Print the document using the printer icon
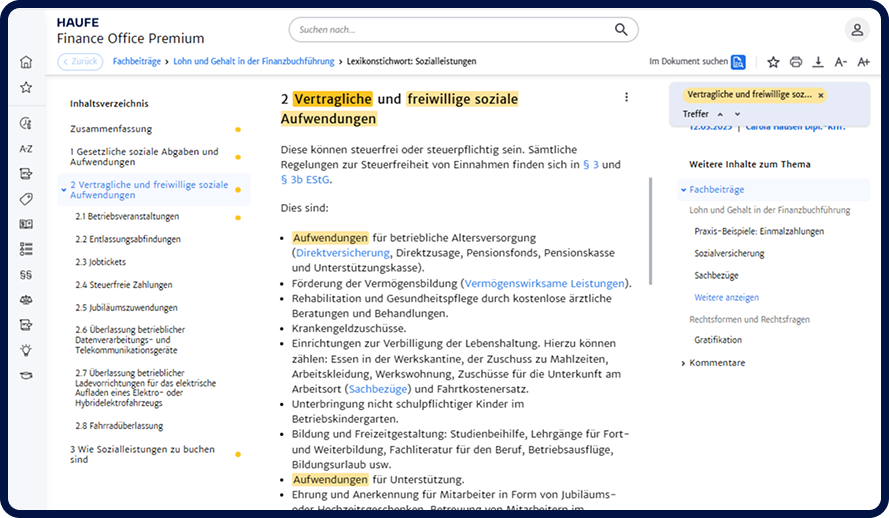 point(796,62)
